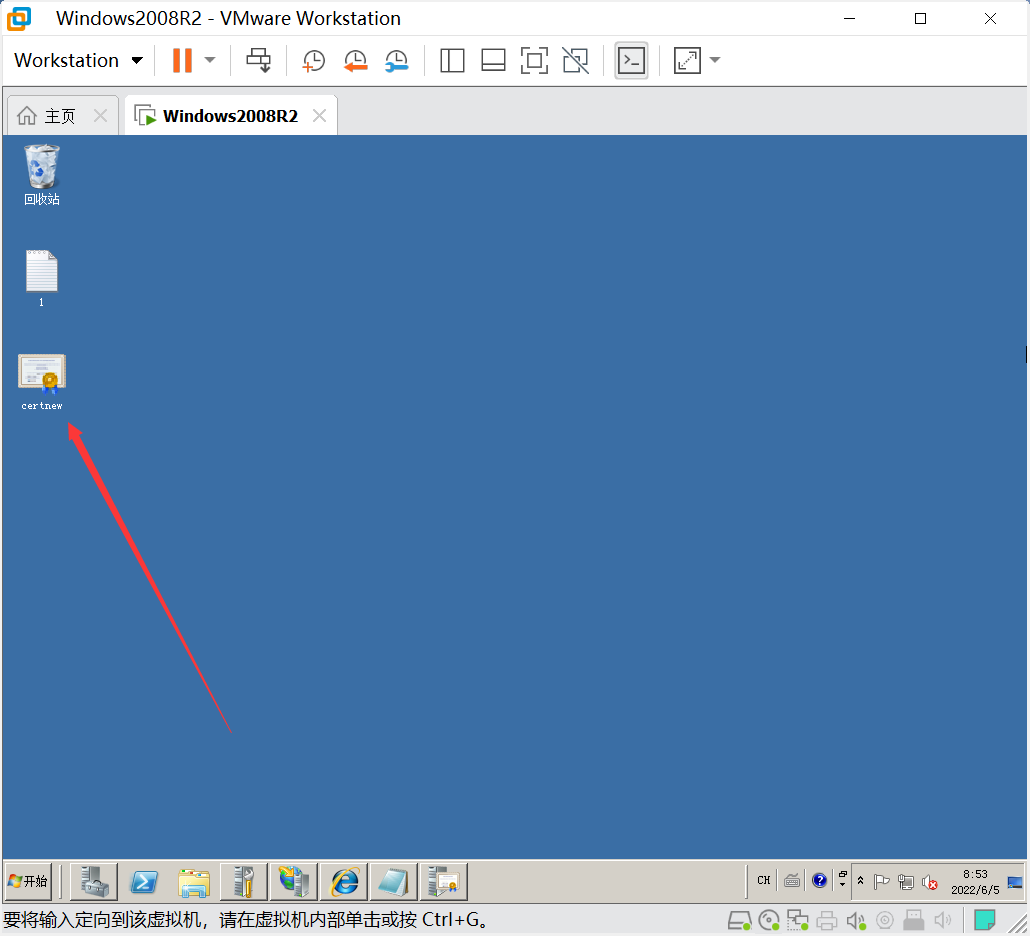Open the network tray icon
This screenshot has width=1030, height=936.
[x=906, y=881]
